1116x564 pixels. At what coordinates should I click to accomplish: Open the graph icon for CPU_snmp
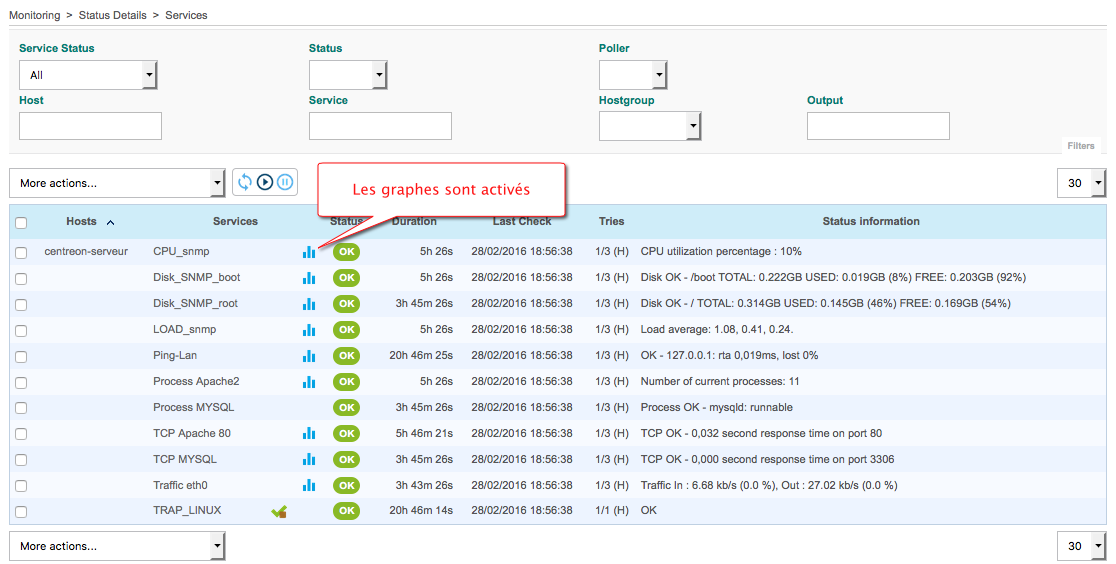pos(309,252)
